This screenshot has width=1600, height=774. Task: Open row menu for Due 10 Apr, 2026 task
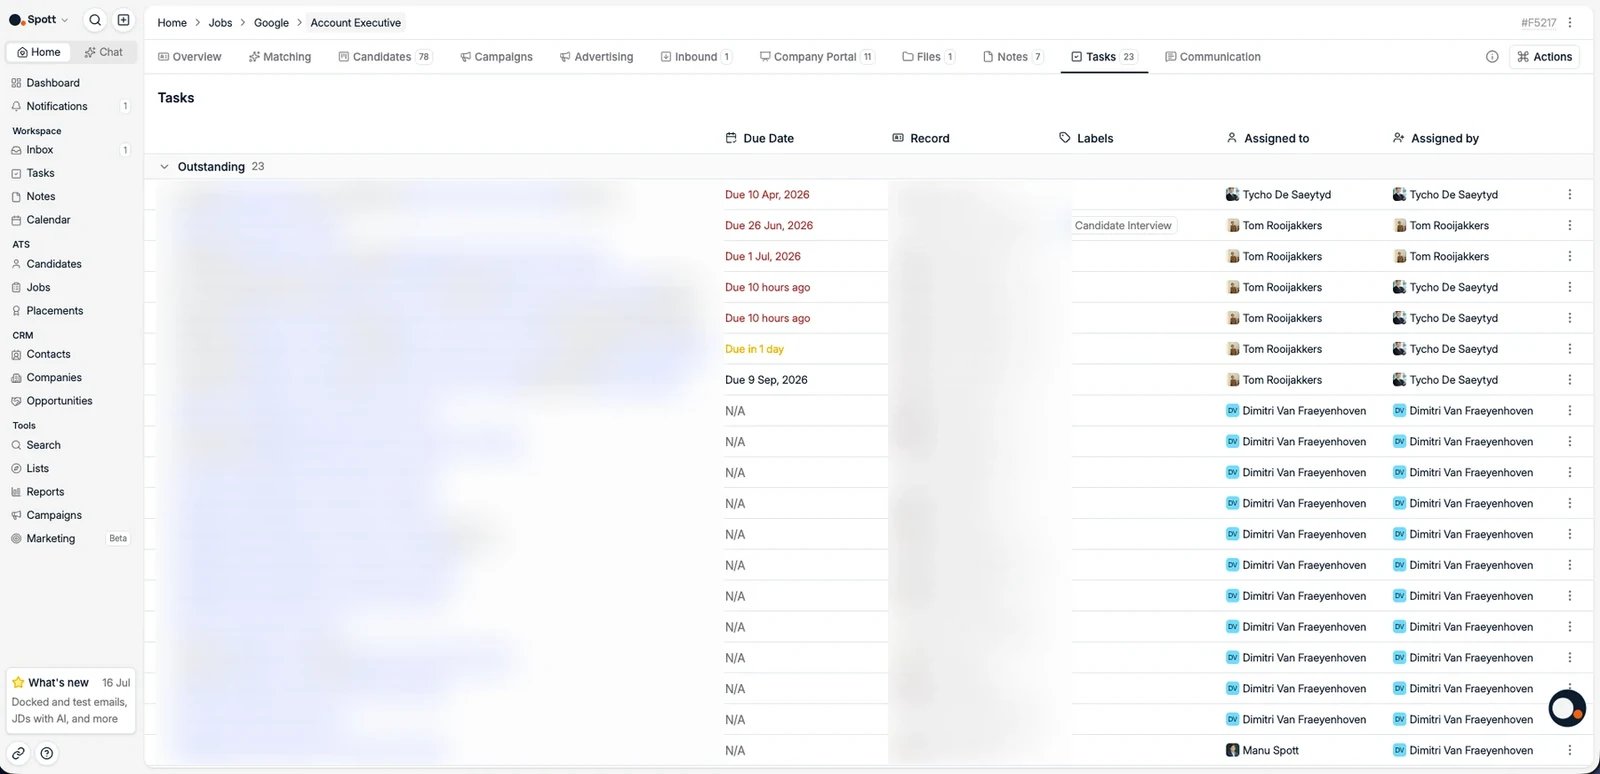[1570, 195]
